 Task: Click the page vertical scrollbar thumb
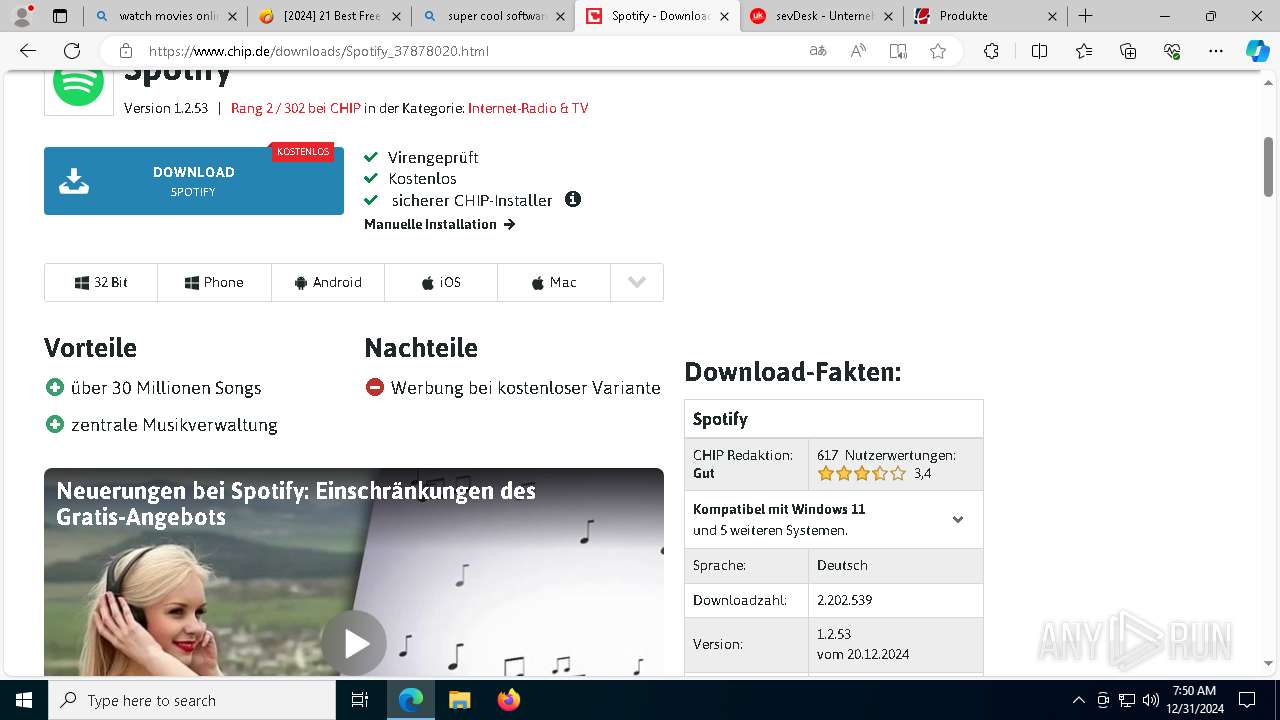(x=1268, y=167)
